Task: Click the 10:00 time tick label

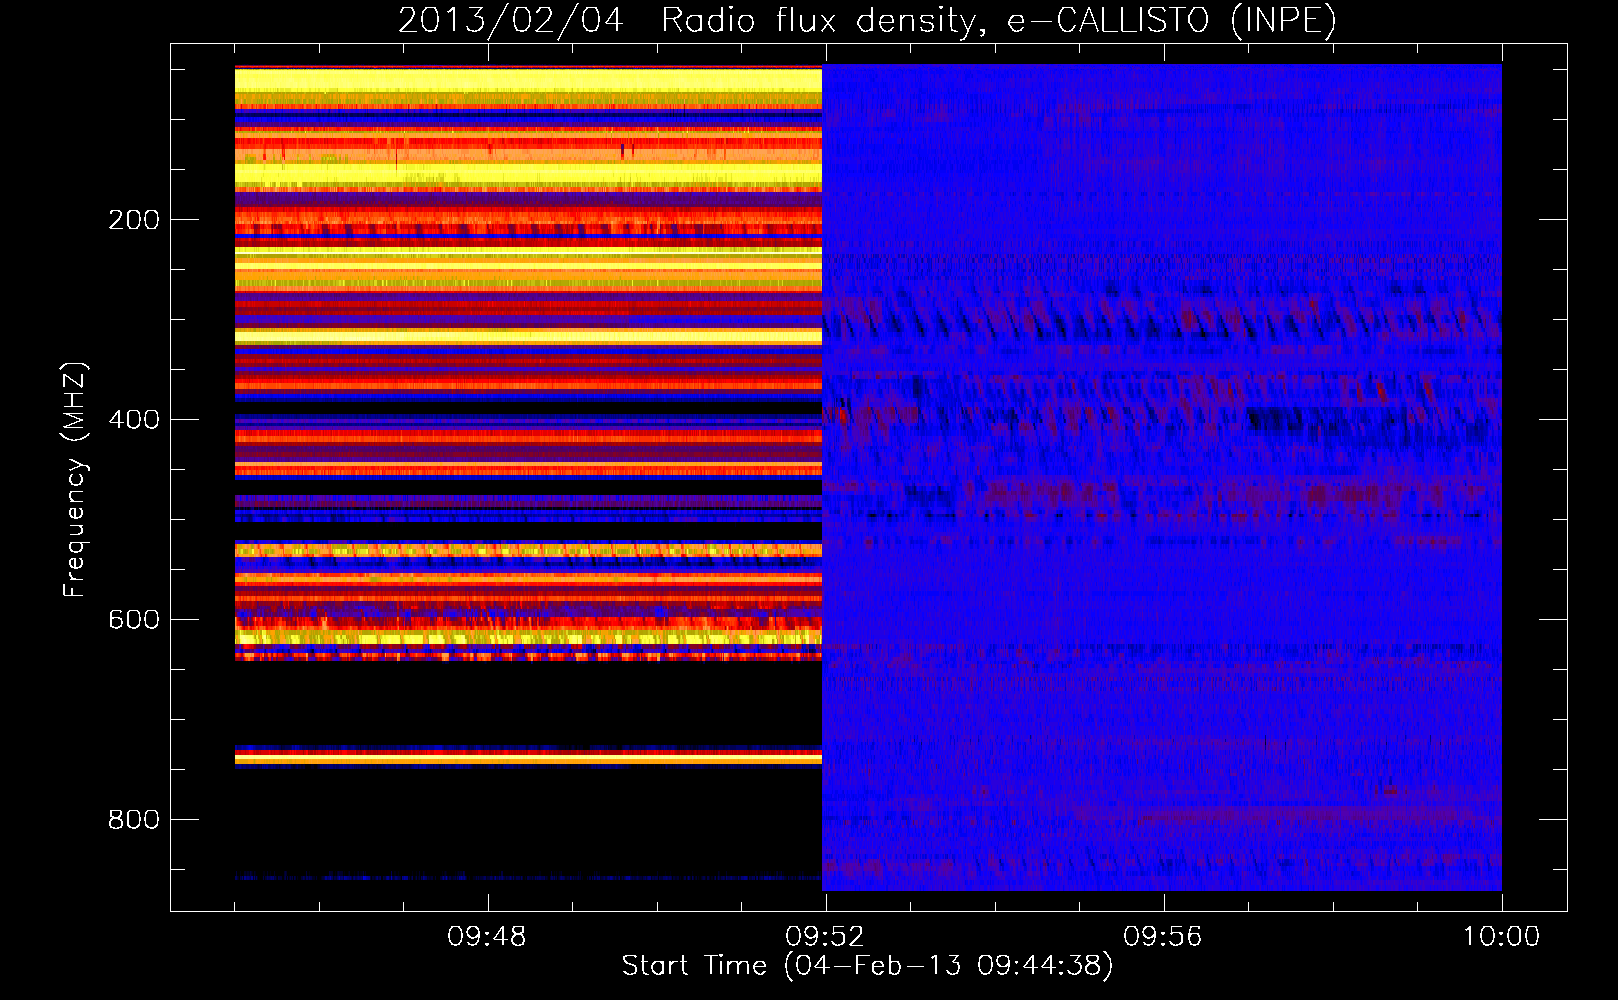Action: (1502, 937)
